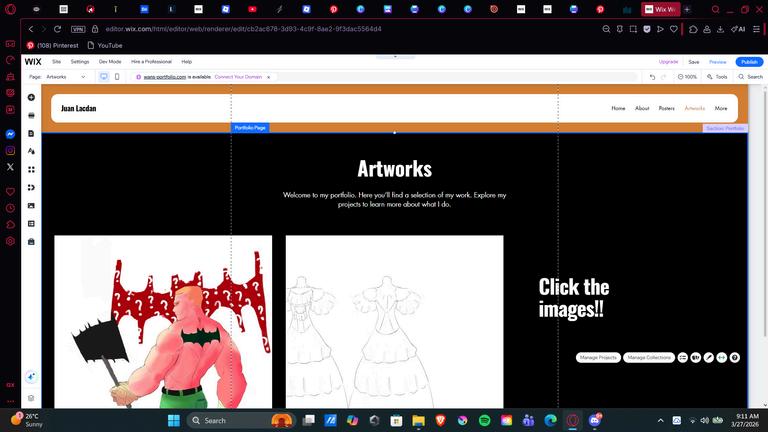
Task: Open the My Business puzzle icon
Action: 31,188
